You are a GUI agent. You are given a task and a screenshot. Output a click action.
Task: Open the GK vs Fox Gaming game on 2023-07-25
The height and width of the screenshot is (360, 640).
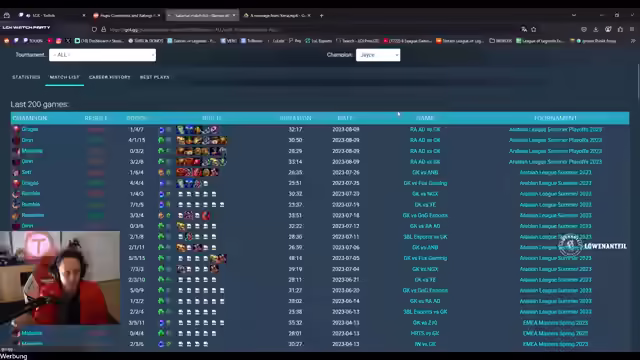click(425, 183)
